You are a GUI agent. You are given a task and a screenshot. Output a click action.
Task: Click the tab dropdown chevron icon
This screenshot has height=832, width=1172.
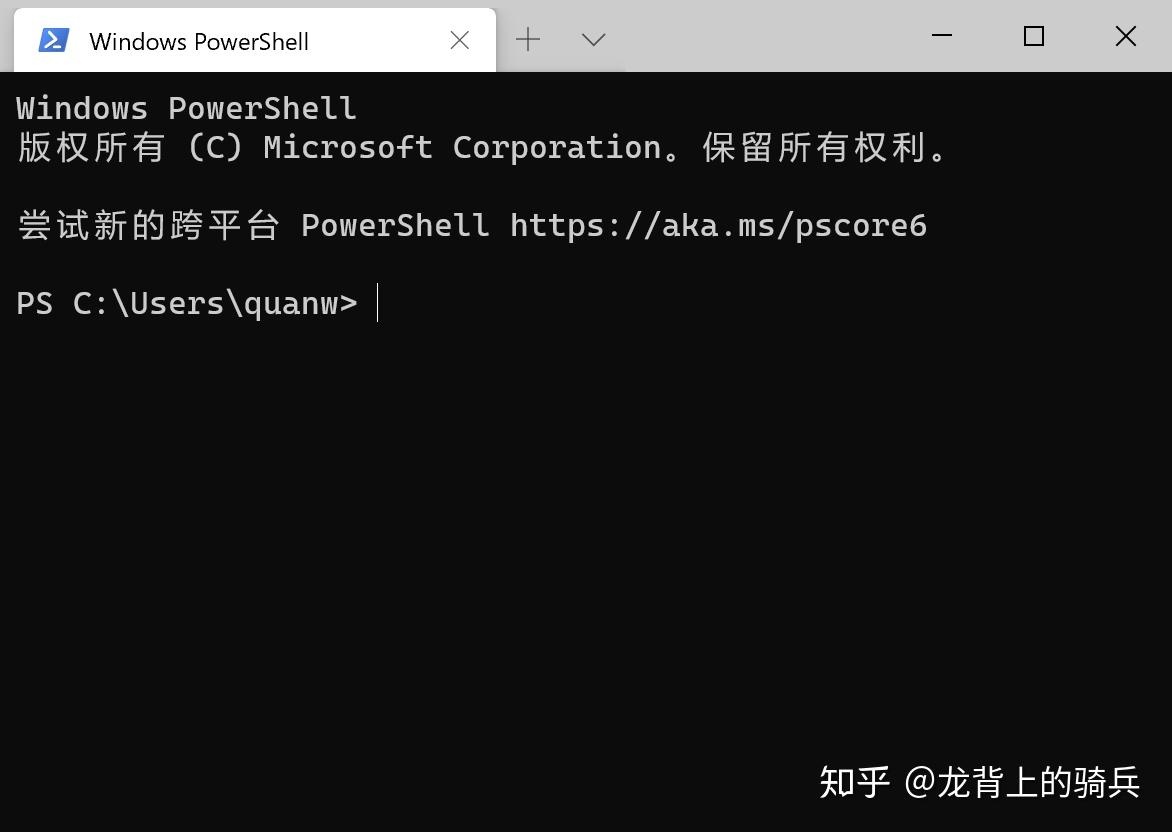(x=592, y=39)
